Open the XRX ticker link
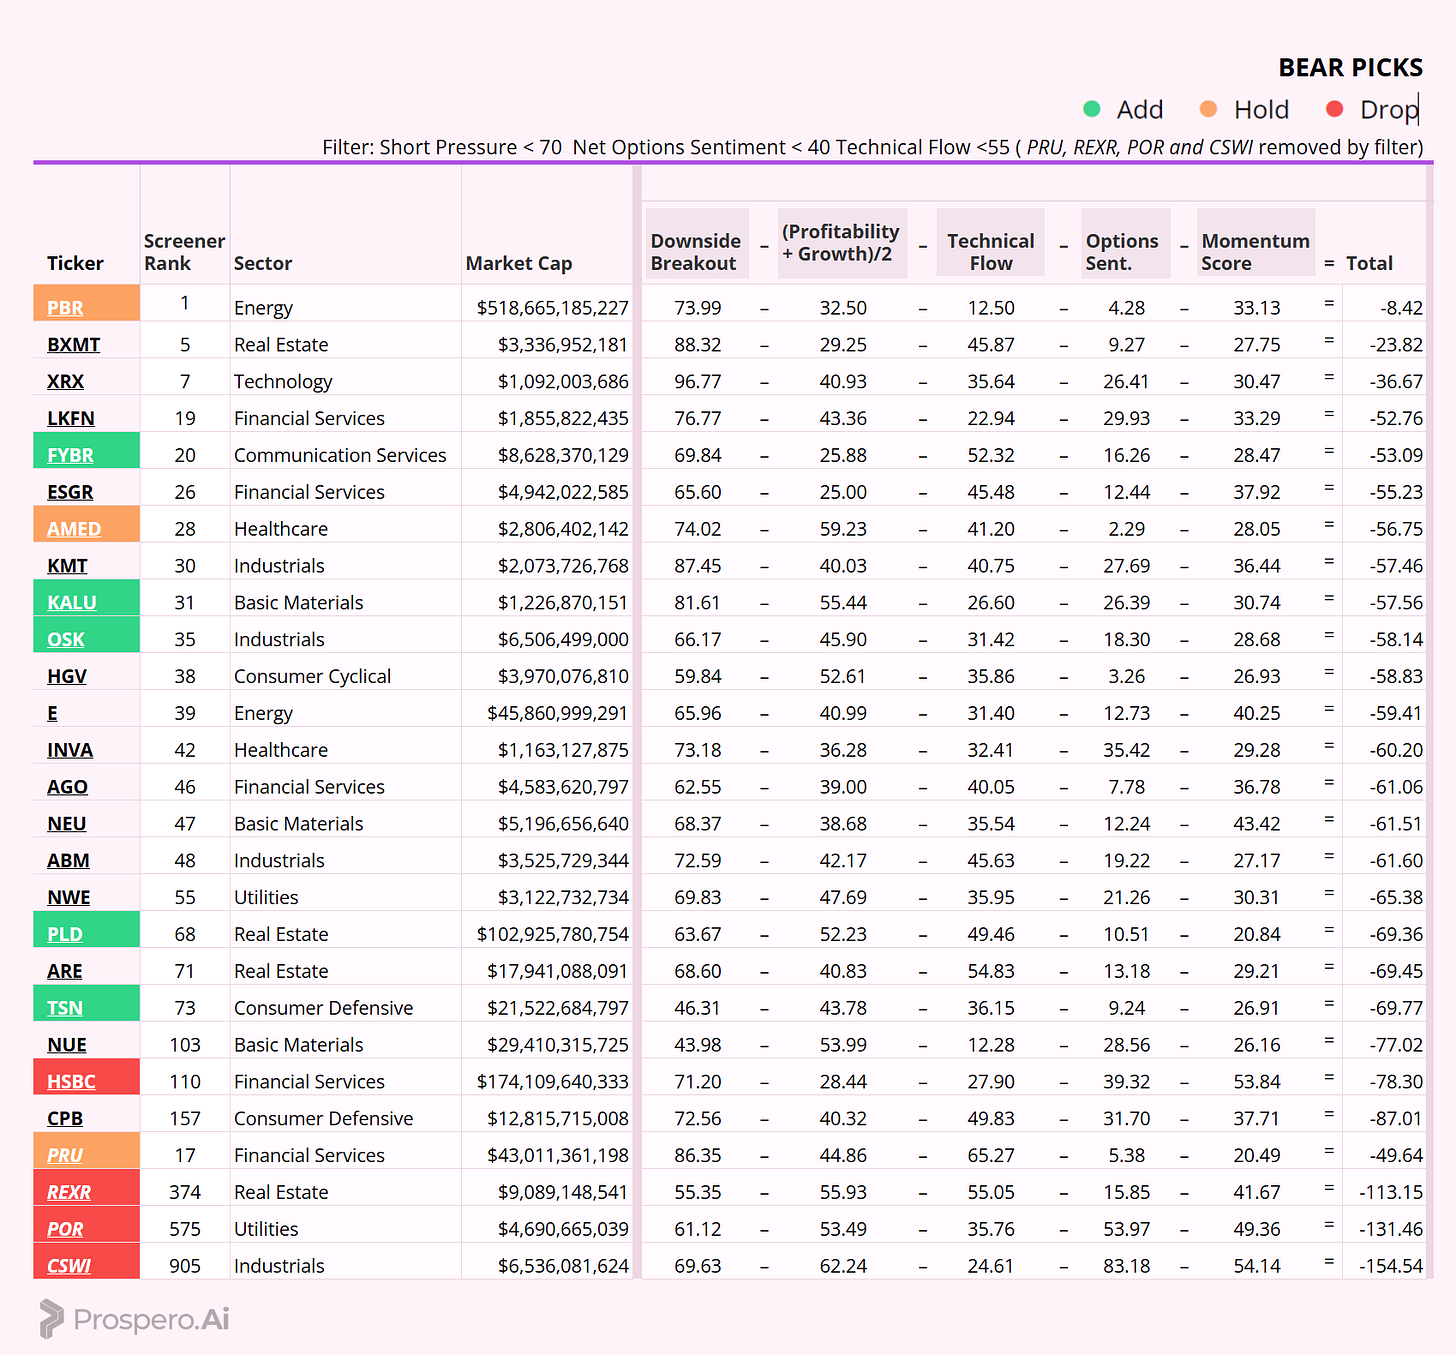 click(65, 382)
